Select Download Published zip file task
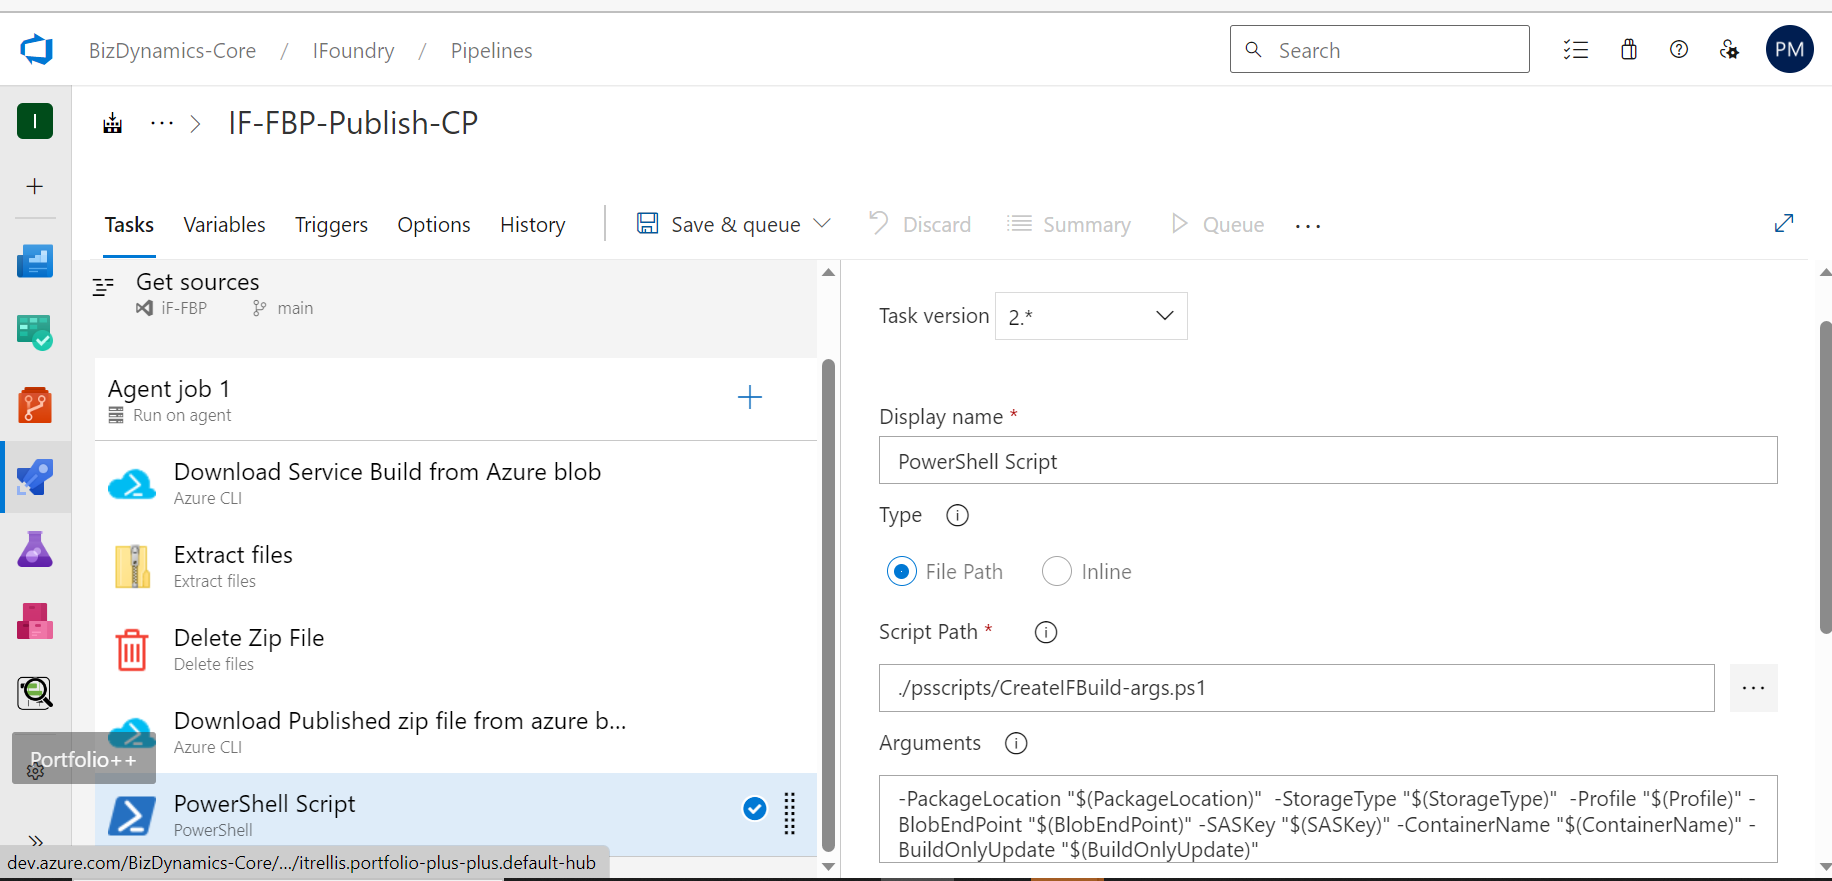The image size is (1832, 881). (x=456, y=732)
